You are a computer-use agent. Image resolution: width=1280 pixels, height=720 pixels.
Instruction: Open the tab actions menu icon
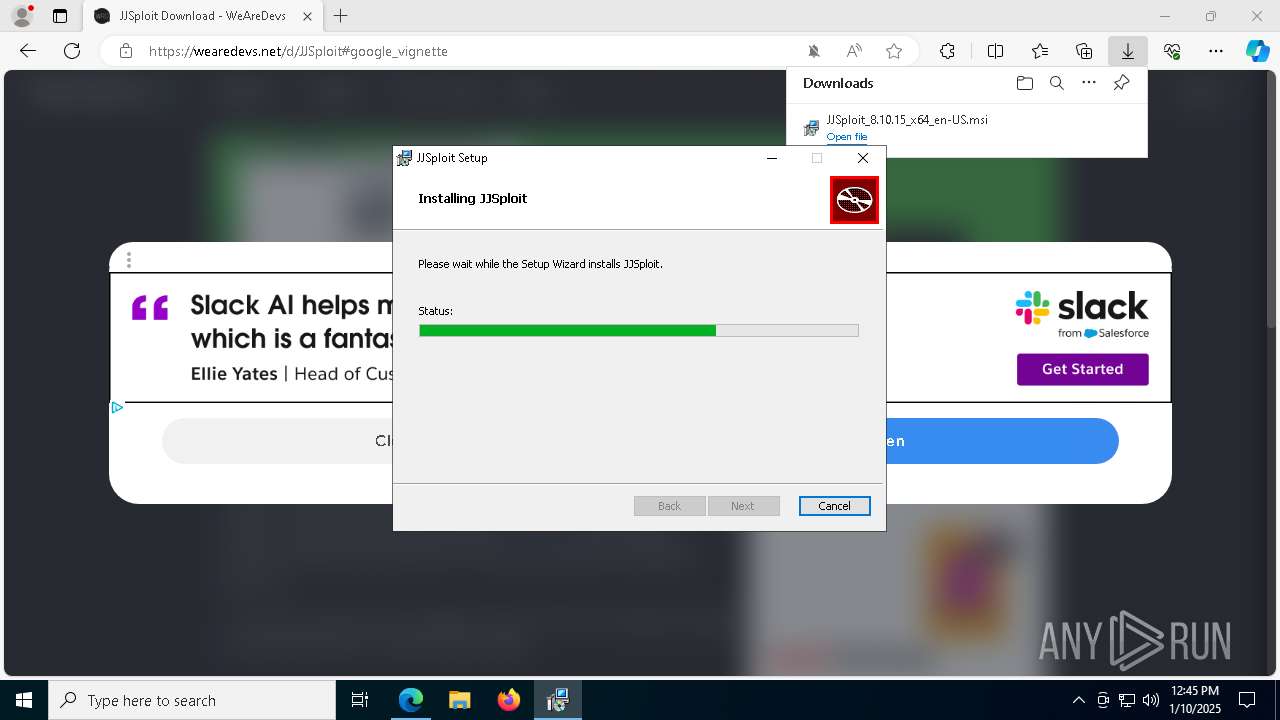coord(60,16)
